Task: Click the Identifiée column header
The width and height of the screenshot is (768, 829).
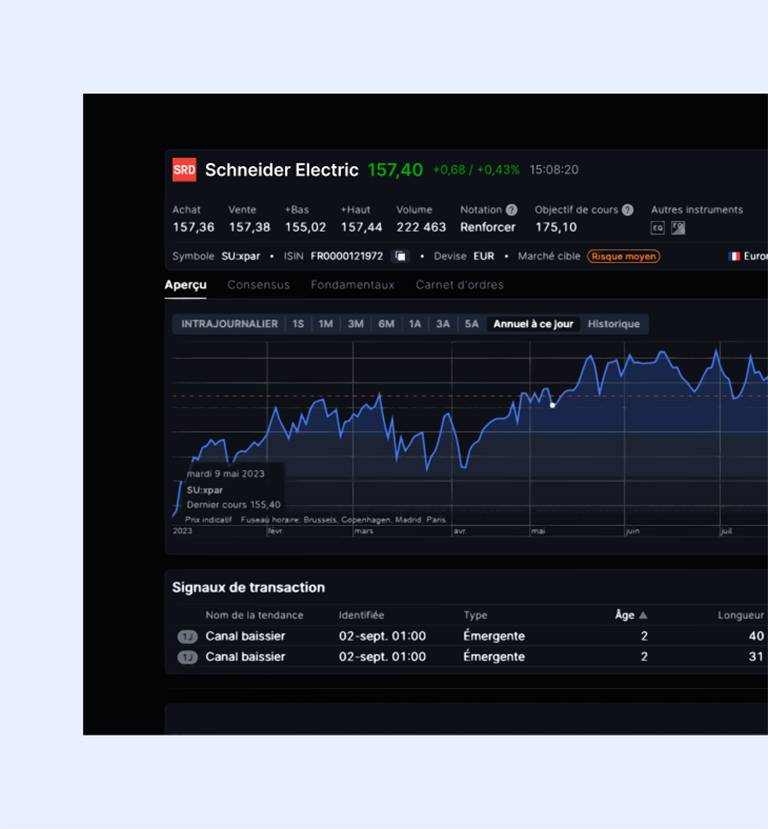Action: [362, 615]
